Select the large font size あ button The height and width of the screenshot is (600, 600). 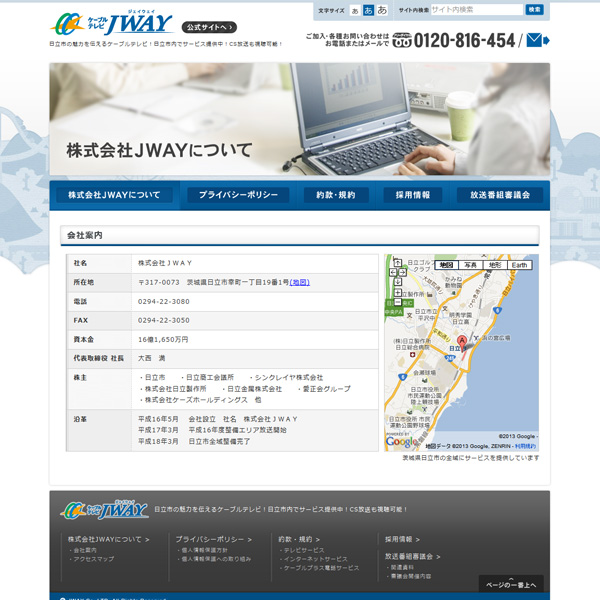point(382,10)
